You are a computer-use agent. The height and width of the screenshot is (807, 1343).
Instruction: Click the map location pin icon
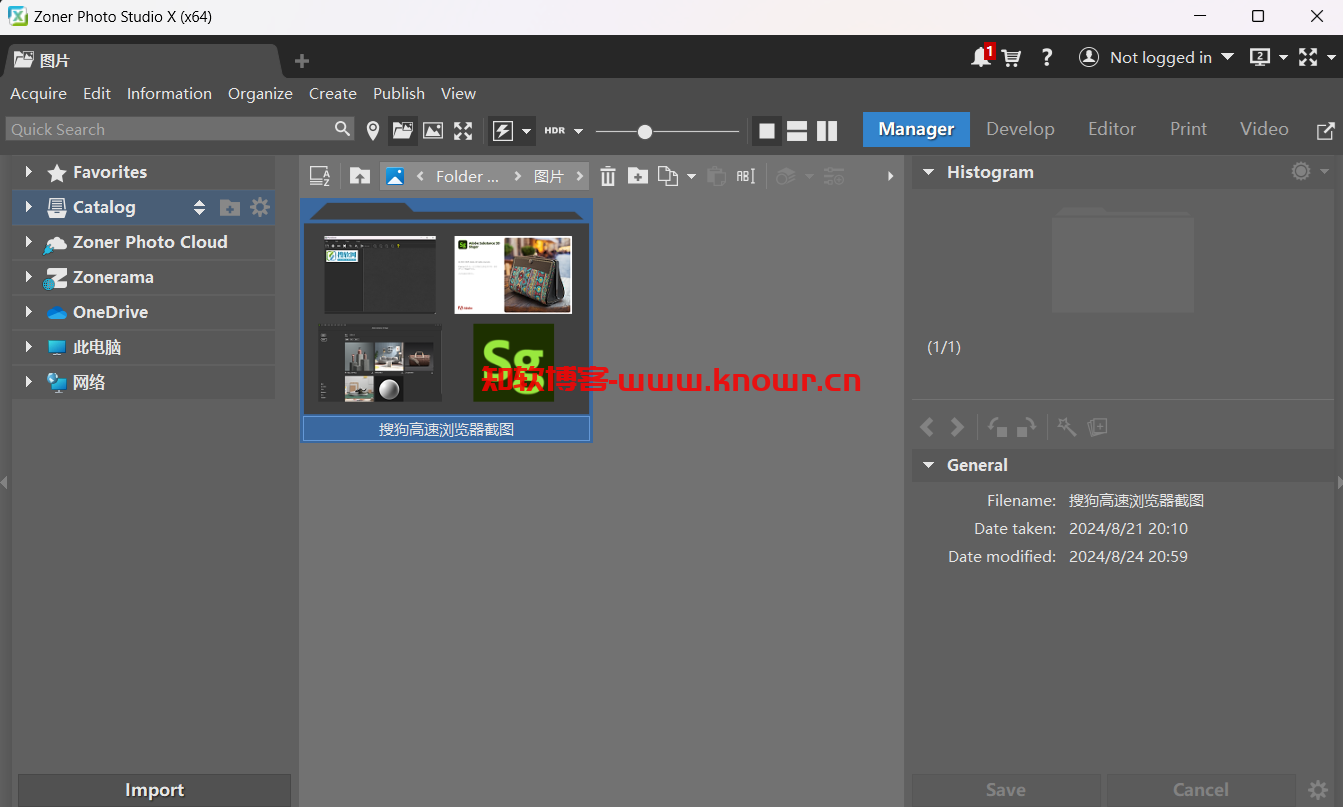click(x=373, y=130)
